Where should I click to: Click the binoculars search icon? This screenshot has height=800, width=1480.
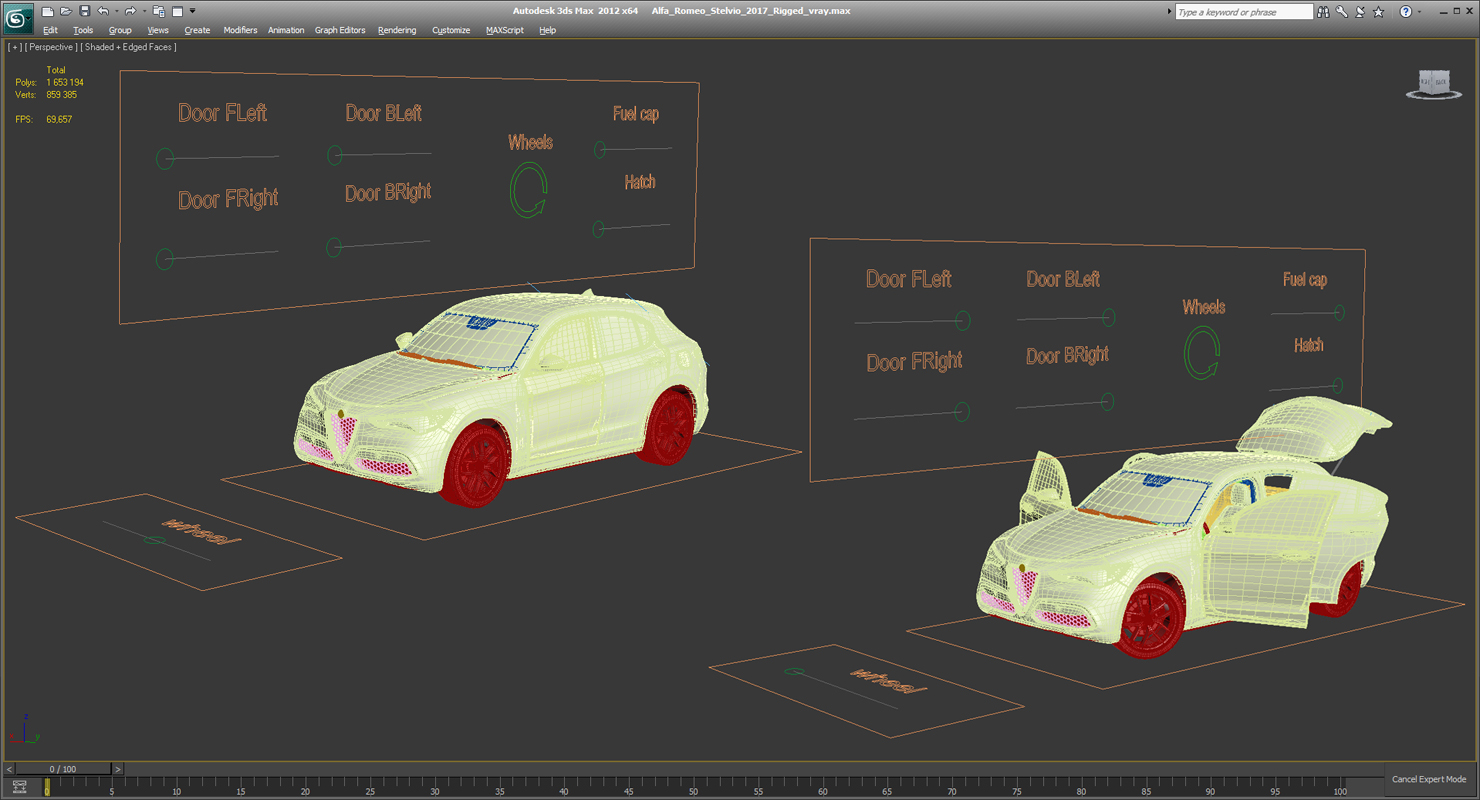(x=1323, y=12)
